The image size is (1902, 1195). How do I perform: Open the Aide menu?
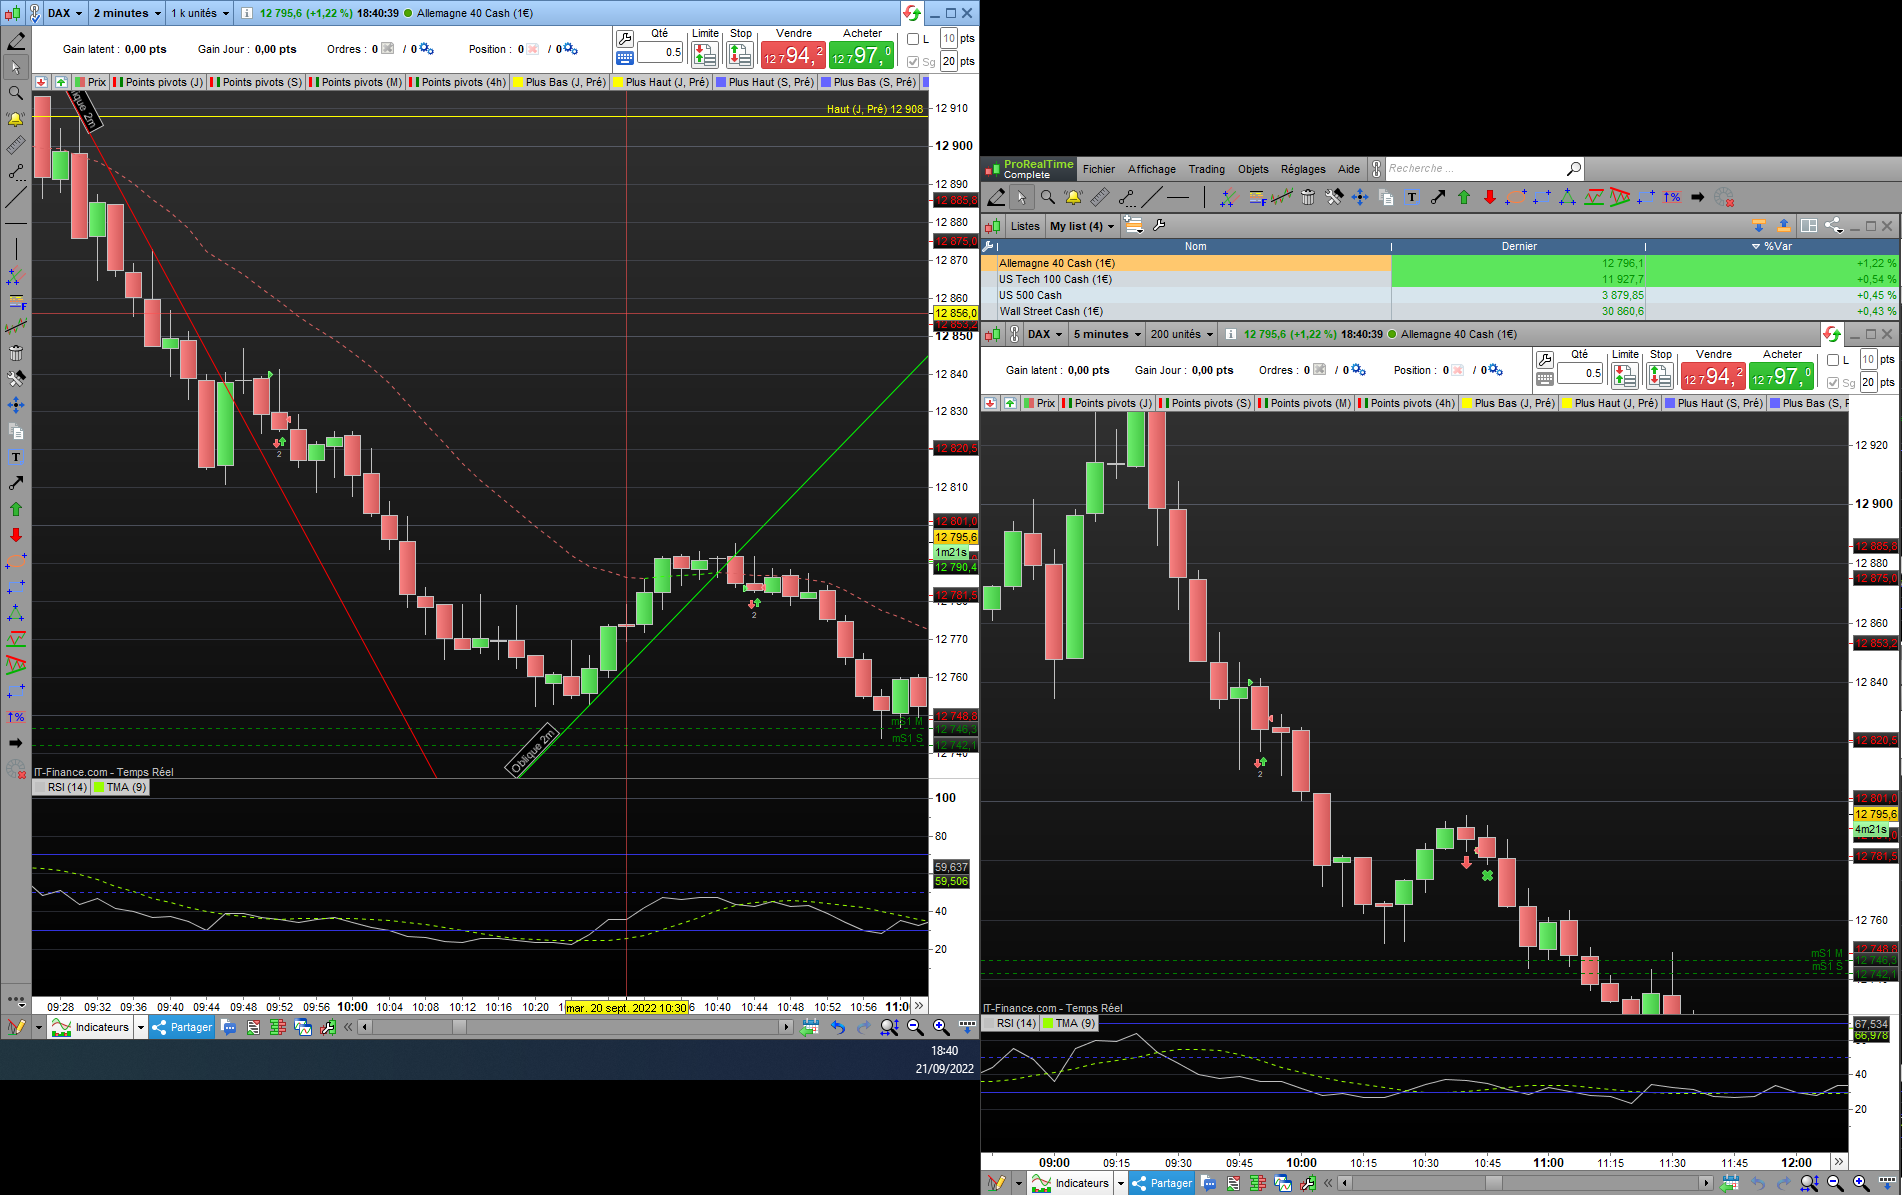1349,169
